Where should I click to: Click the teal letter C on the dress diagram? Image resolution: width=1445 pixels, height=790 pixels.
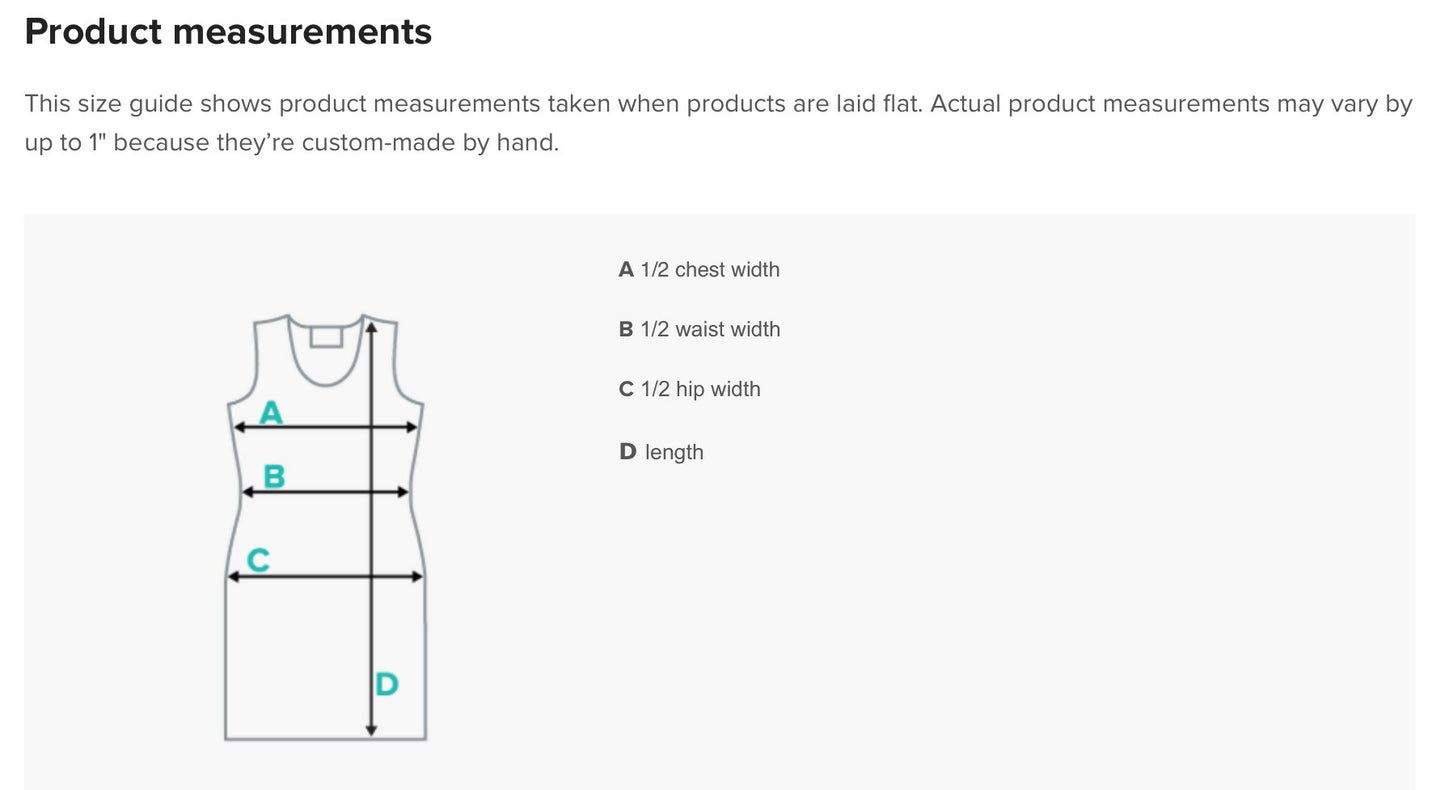258,560
